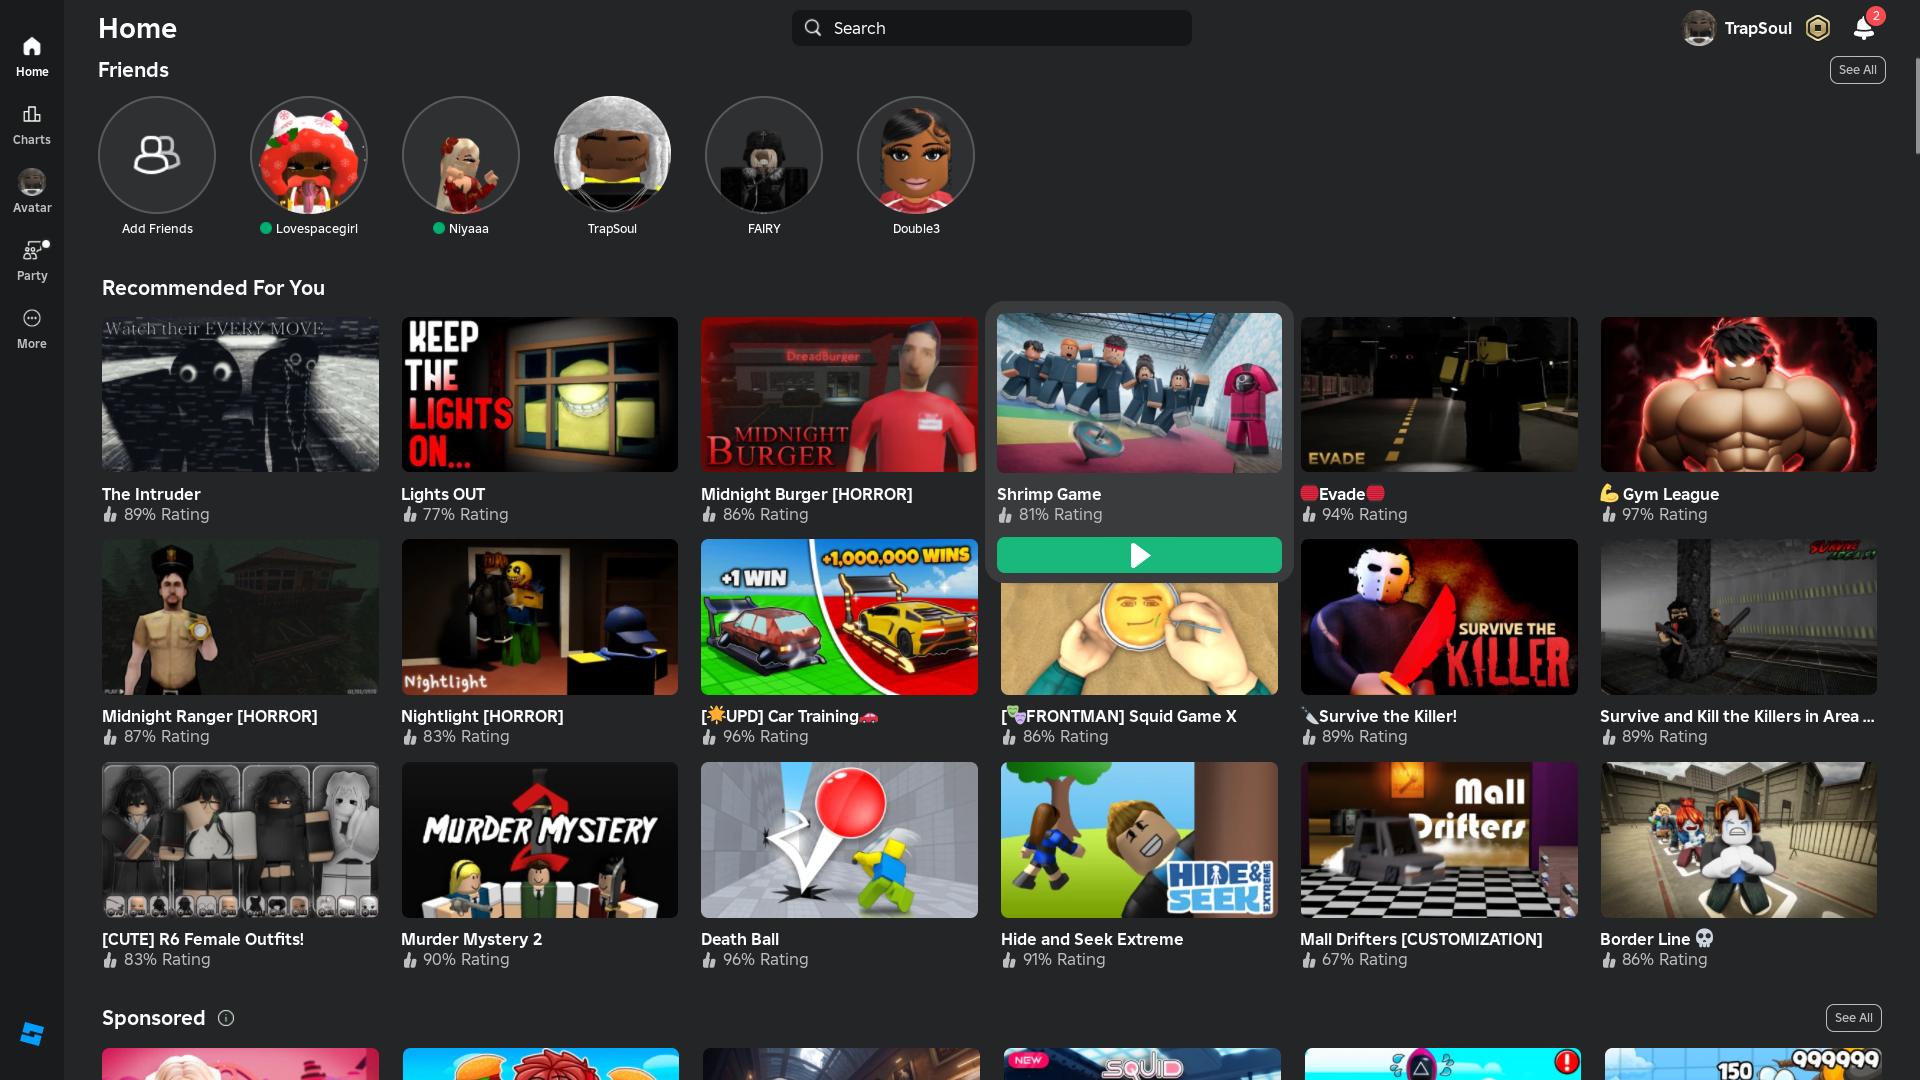
Task: Click the Add Friends circle icon
Action: coord(157,155)
